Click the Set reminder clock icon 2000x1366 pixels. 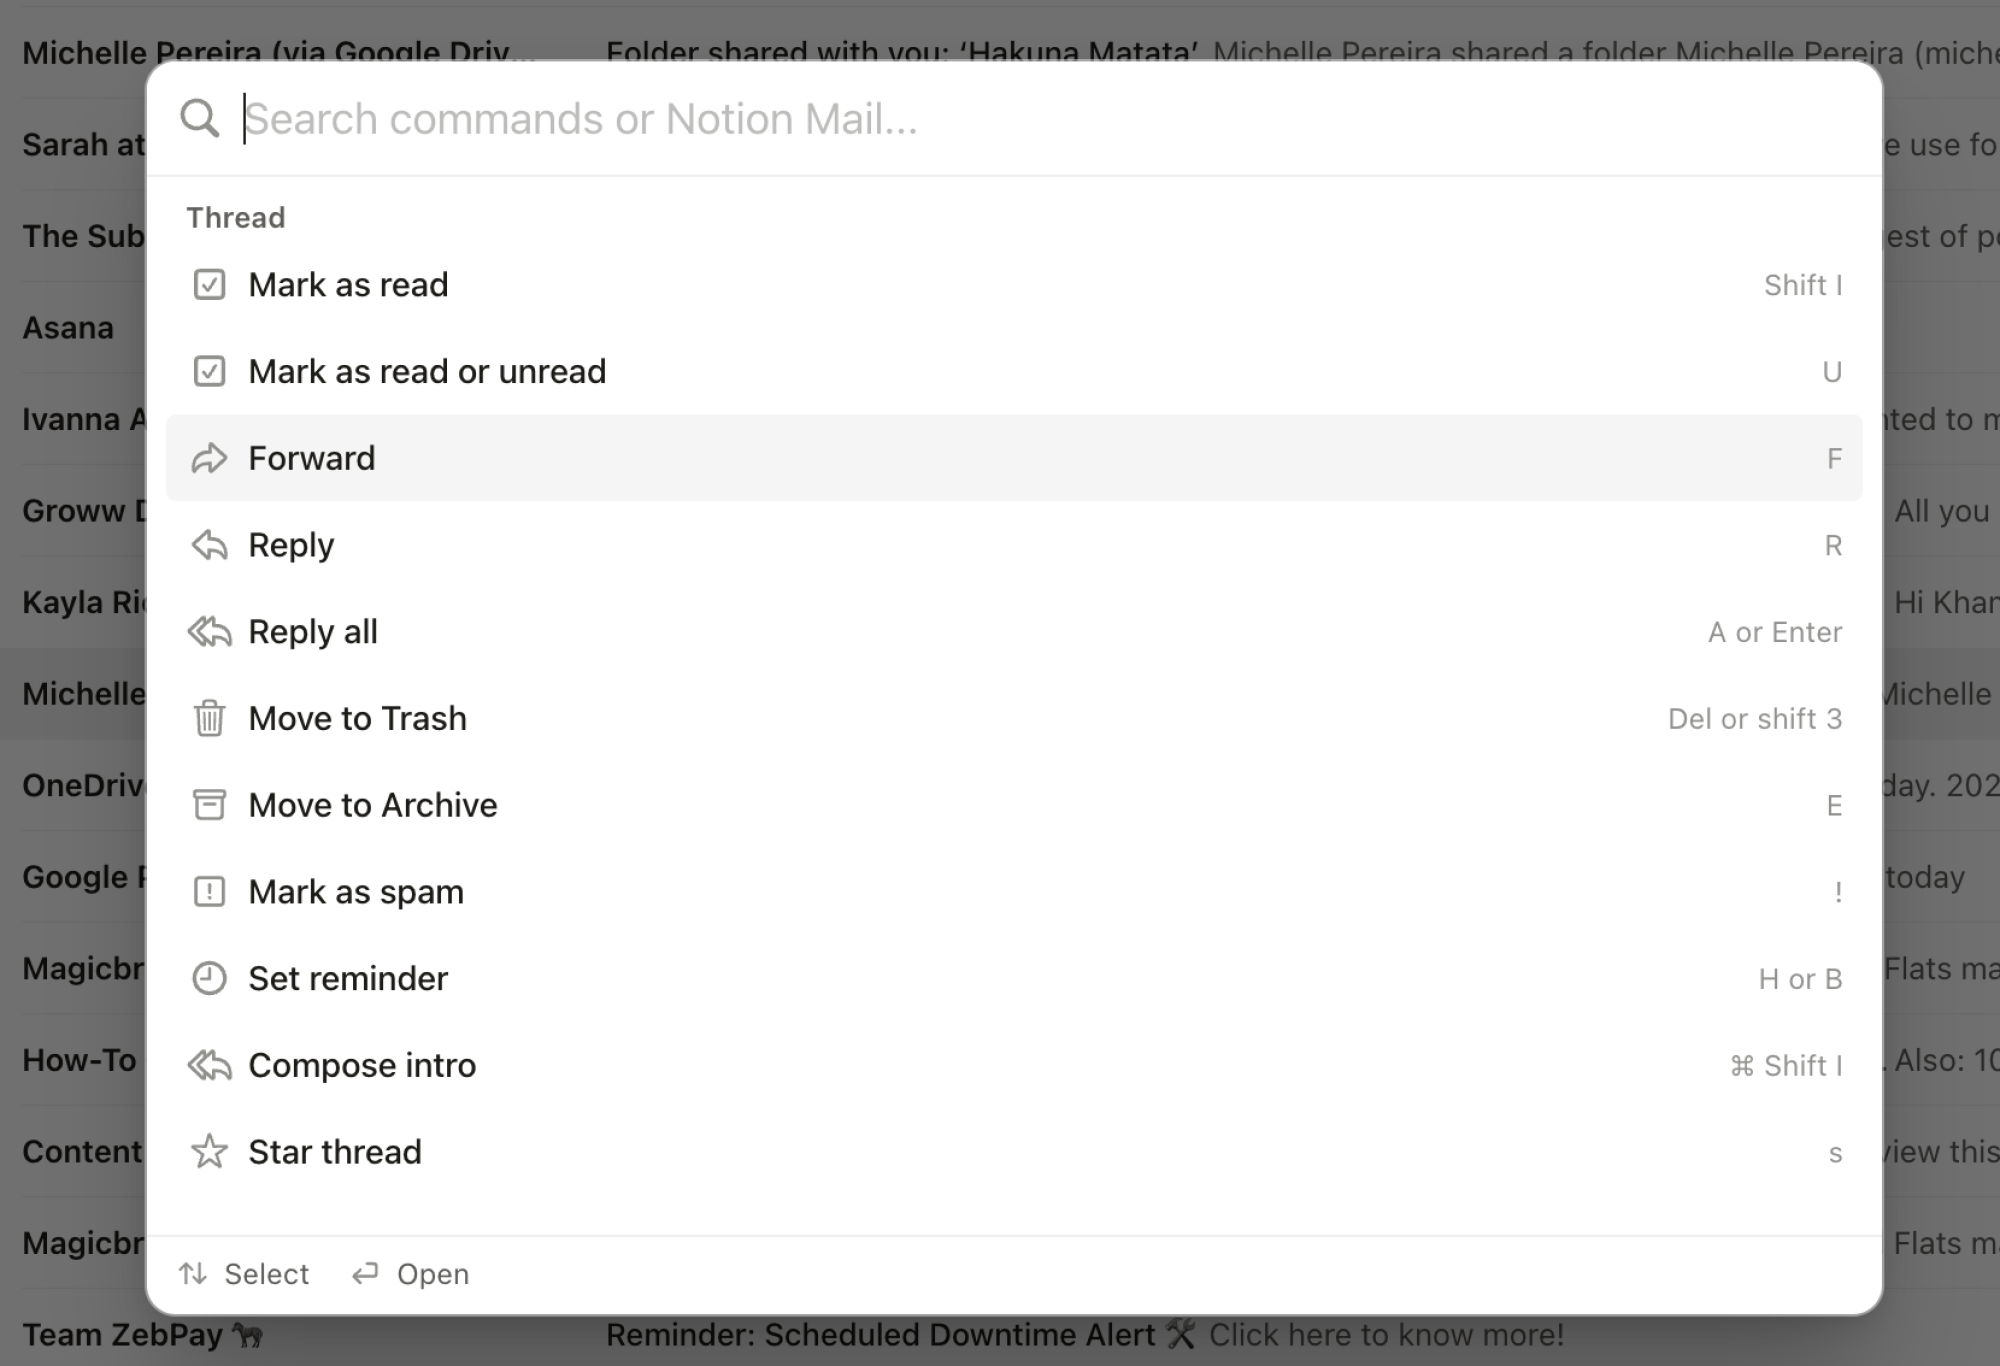(x=209, y=978)
